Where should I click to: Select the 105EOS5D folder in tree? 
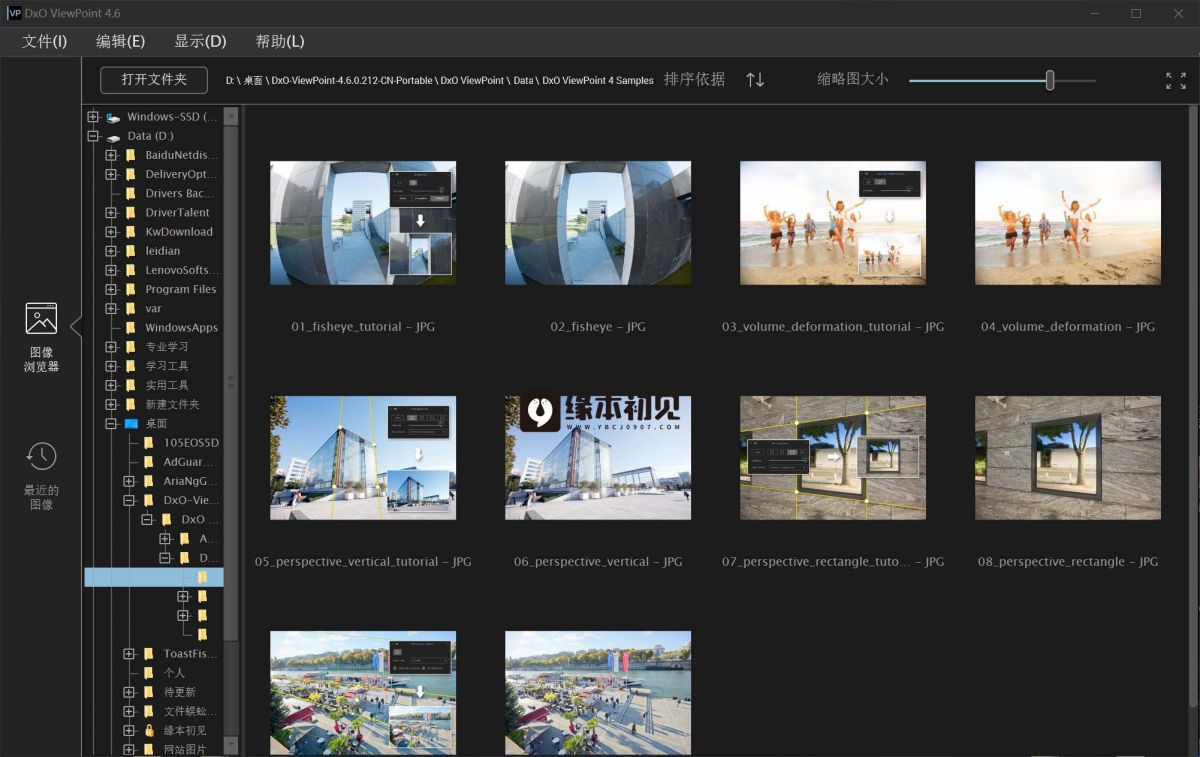pyautogui.click(x=191, y=442)
